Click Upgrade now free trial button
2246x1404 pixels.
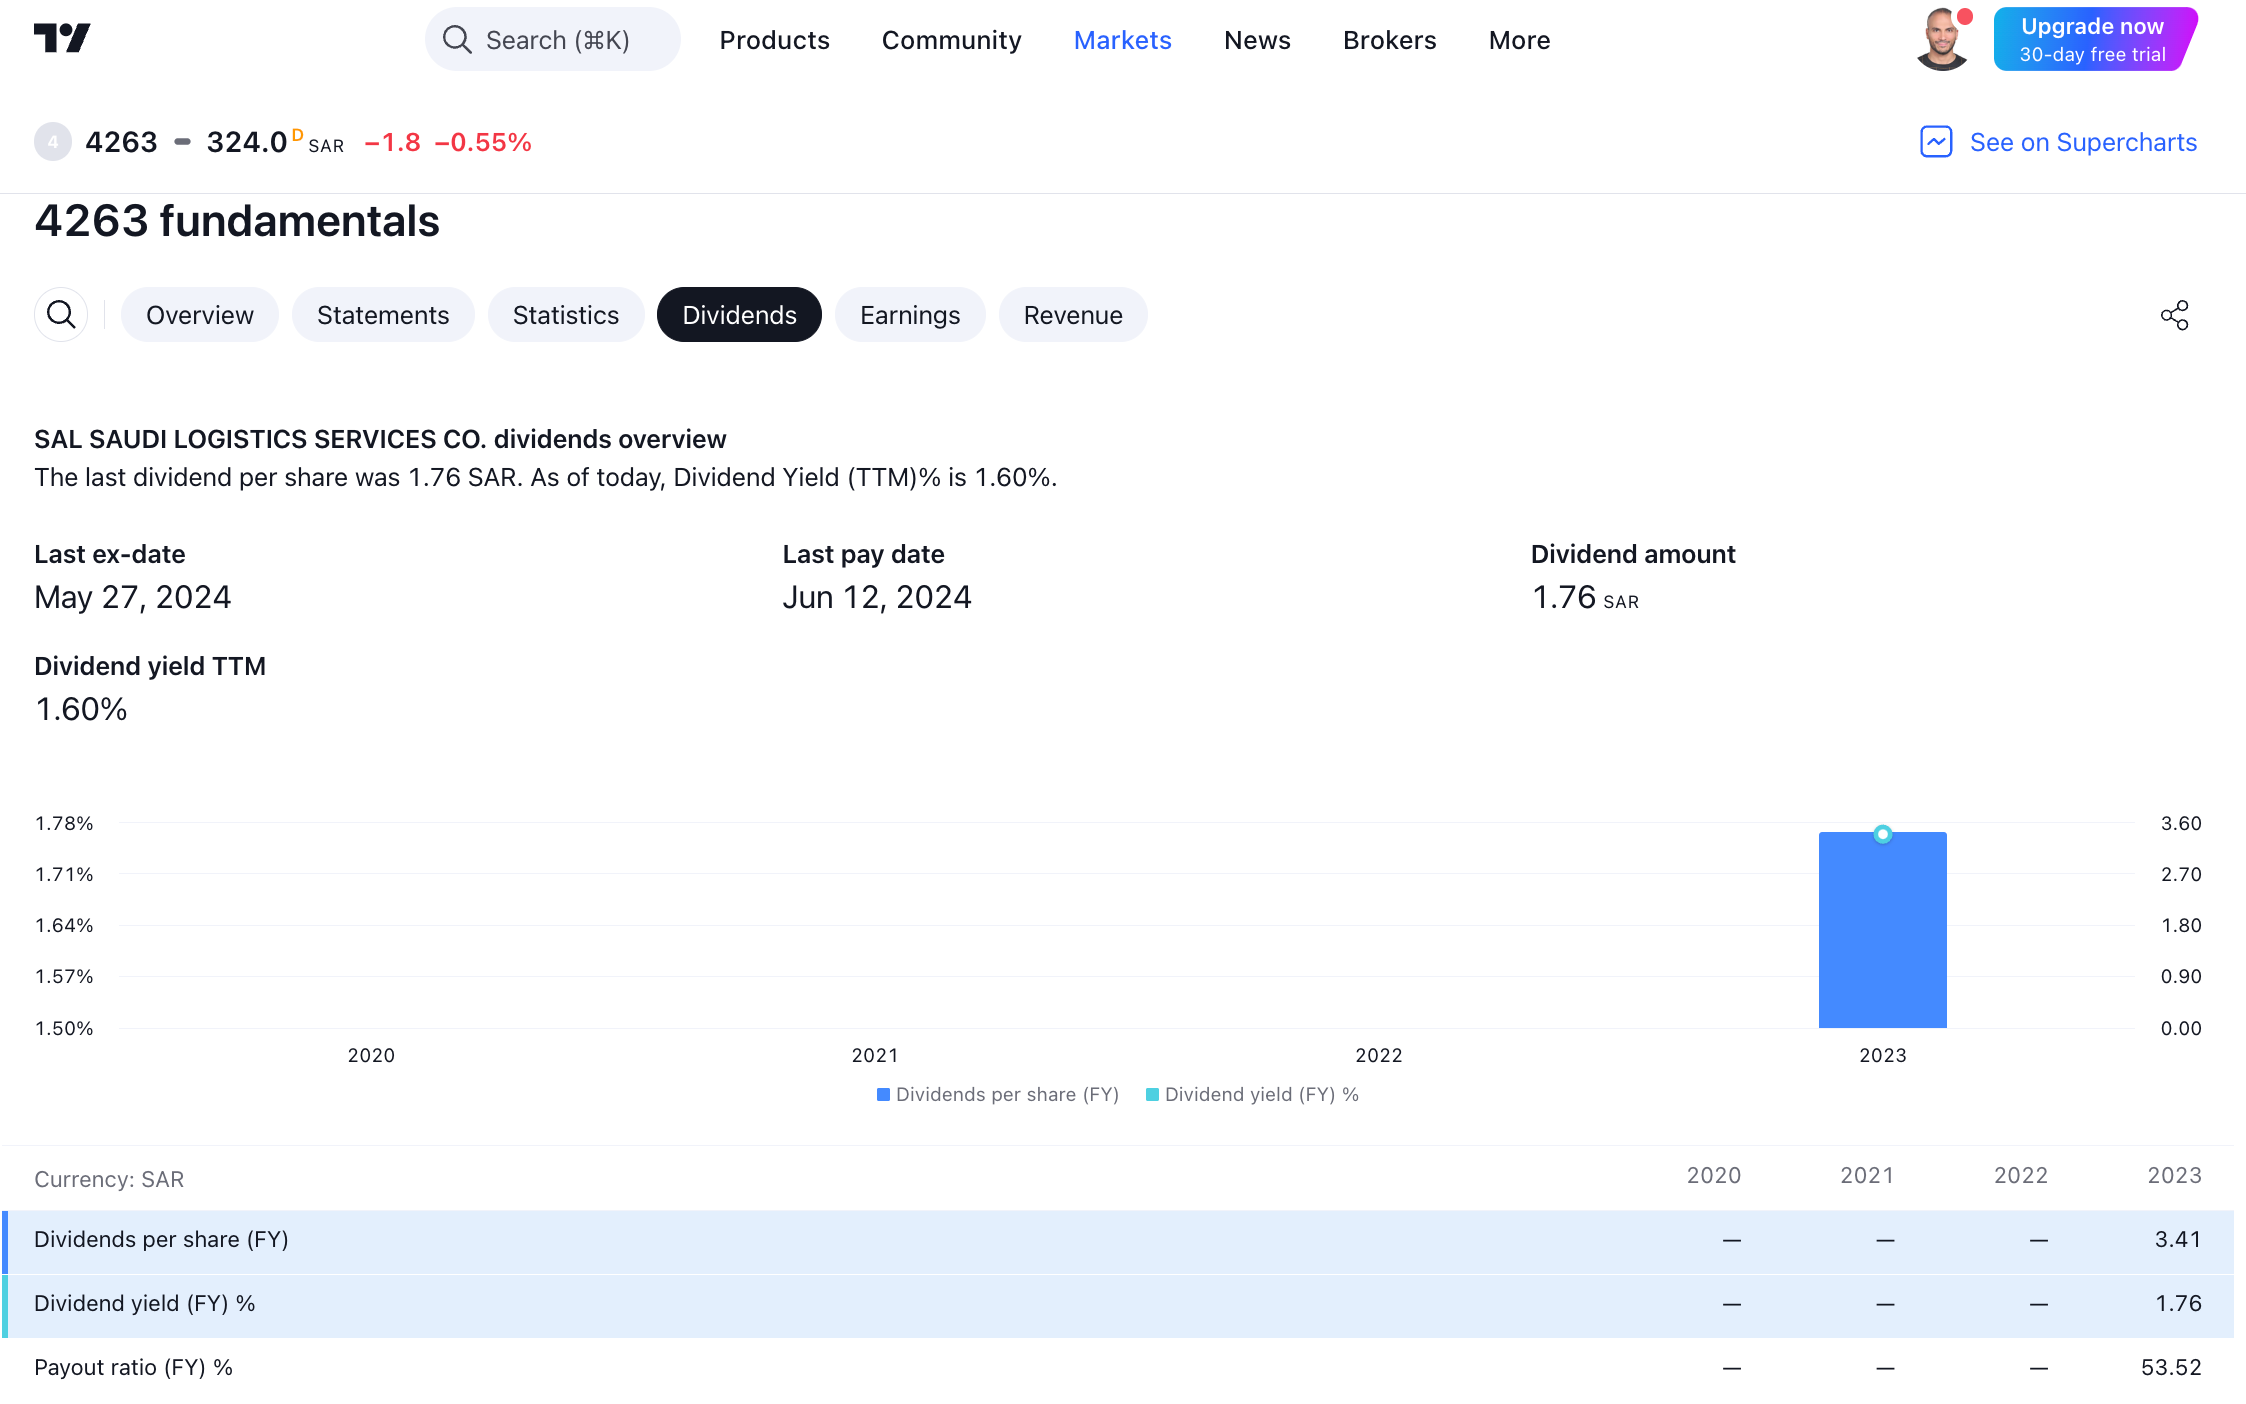click(2093, 40)
